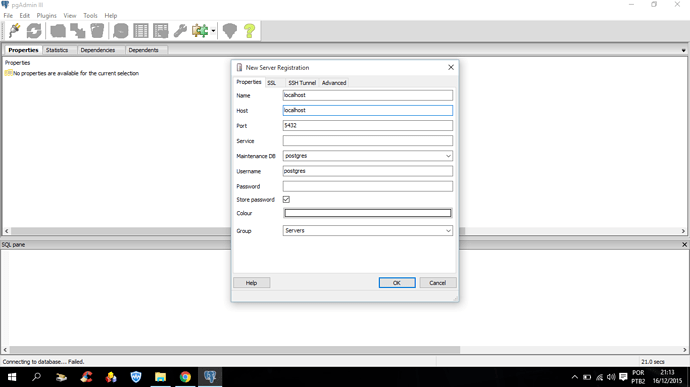
Task: Show hidden tray icons chevron
Action: coord(574,377)
